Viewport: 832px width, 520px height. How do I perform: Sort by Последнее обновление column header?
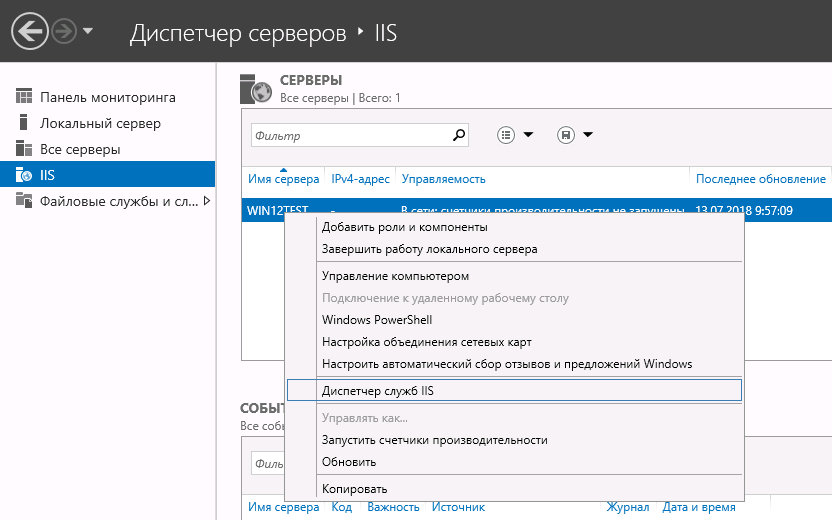pyautogui.click(x=760, y=179)
